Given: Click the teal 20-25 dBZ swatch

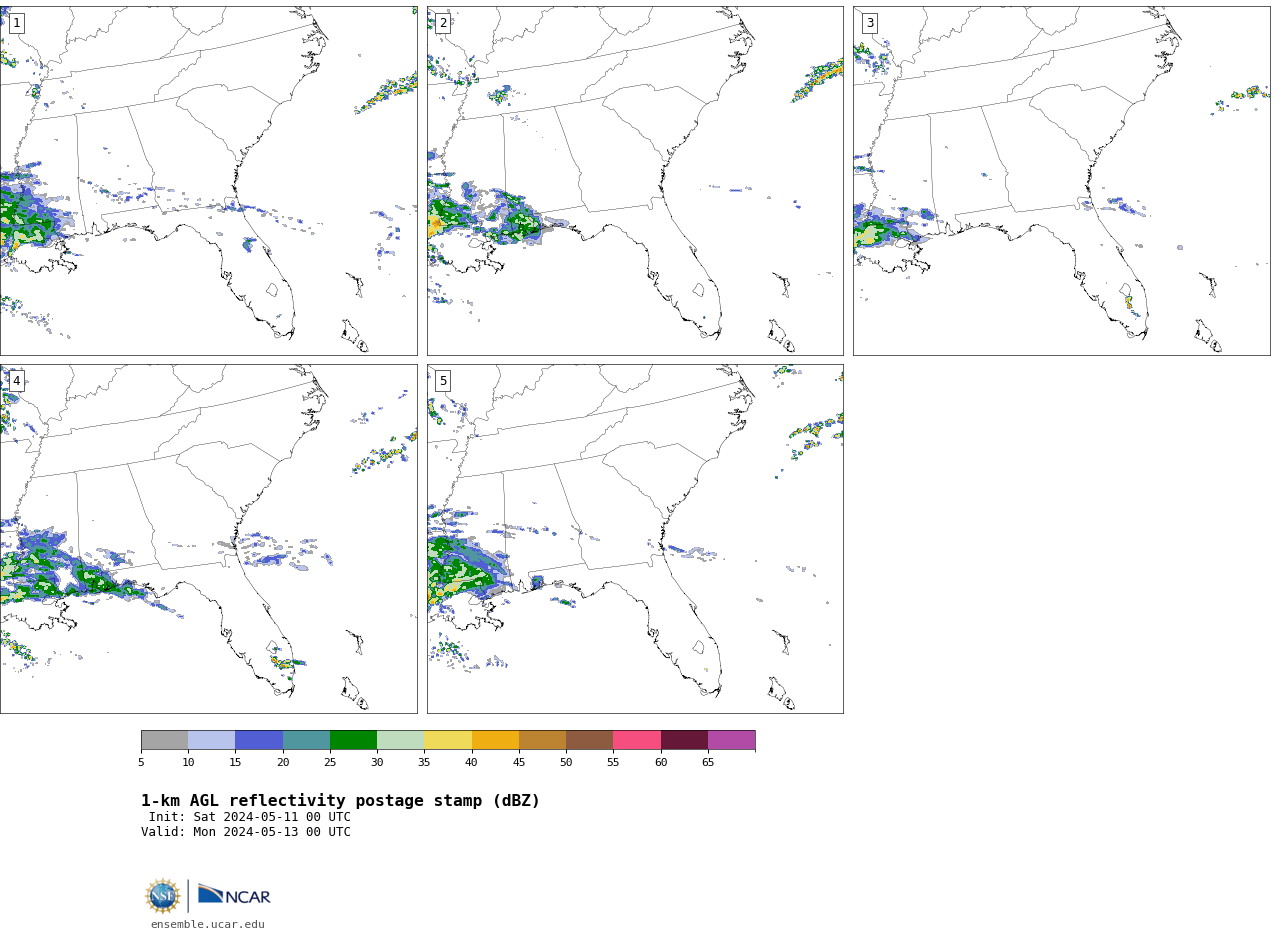Looking at the screenshot, I should 306,740.
